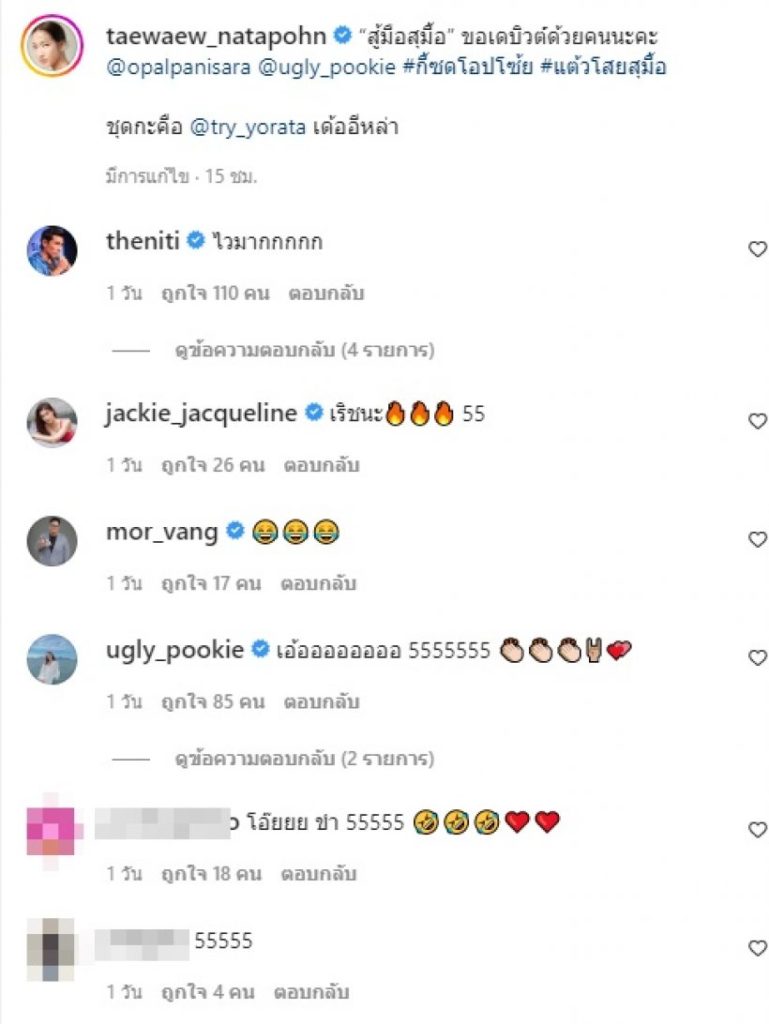
Task: Reply to jackie_jacqueline's comment
Action: click(321, 466)
